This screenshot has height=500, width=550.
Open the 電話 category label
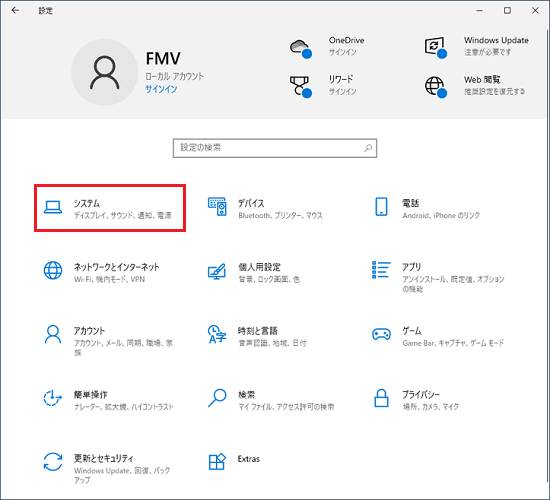click(410, 203)
